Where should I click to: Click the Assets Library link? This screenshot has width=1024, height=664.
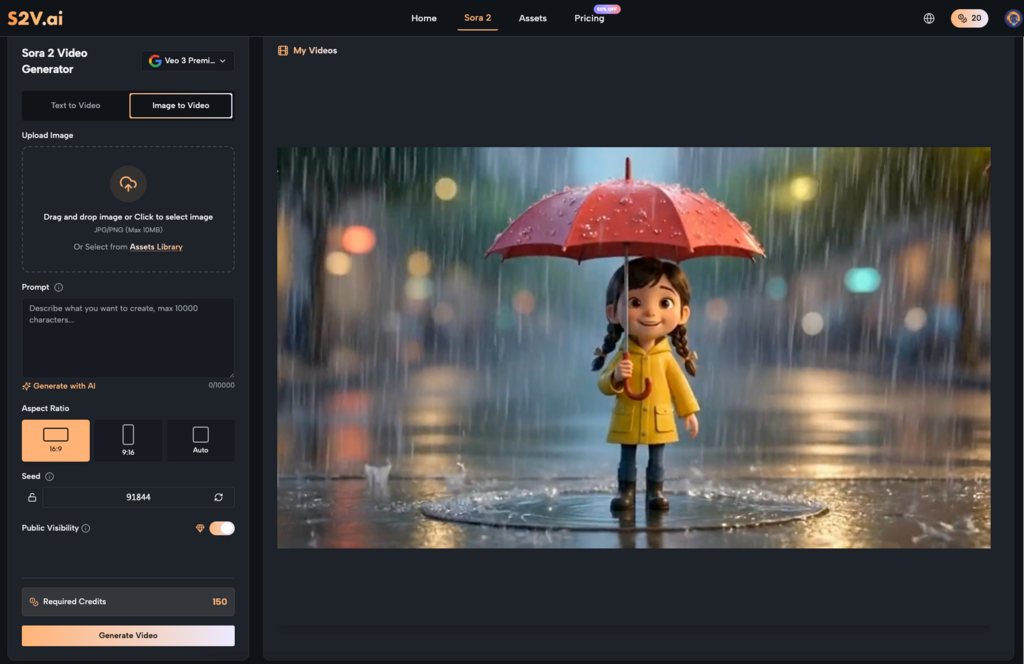click(156, 247)
